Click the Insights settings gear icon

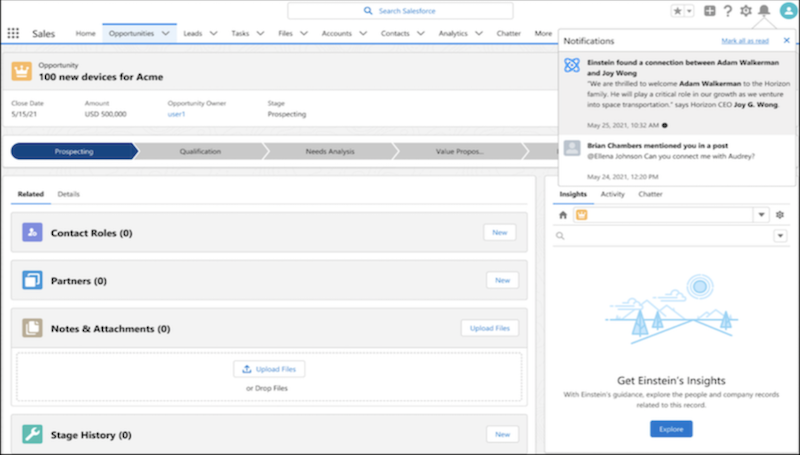780,215
